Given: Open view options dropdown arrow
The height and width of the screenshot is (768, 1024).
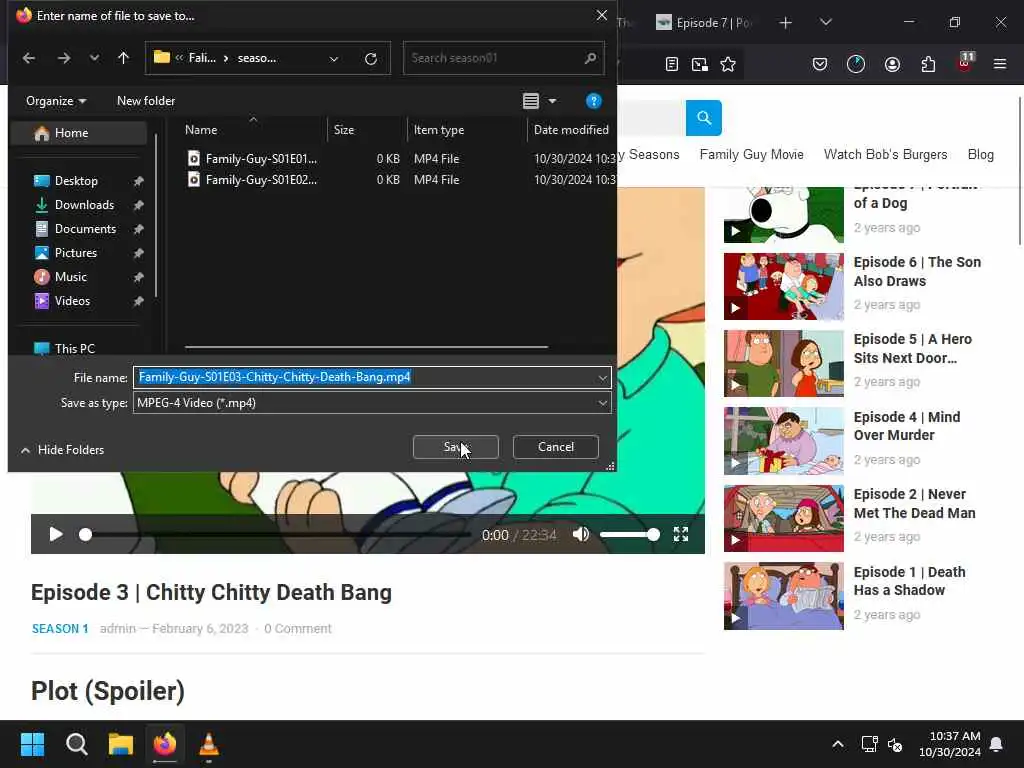Looking at the screenshot, I should tap(552, 101).
